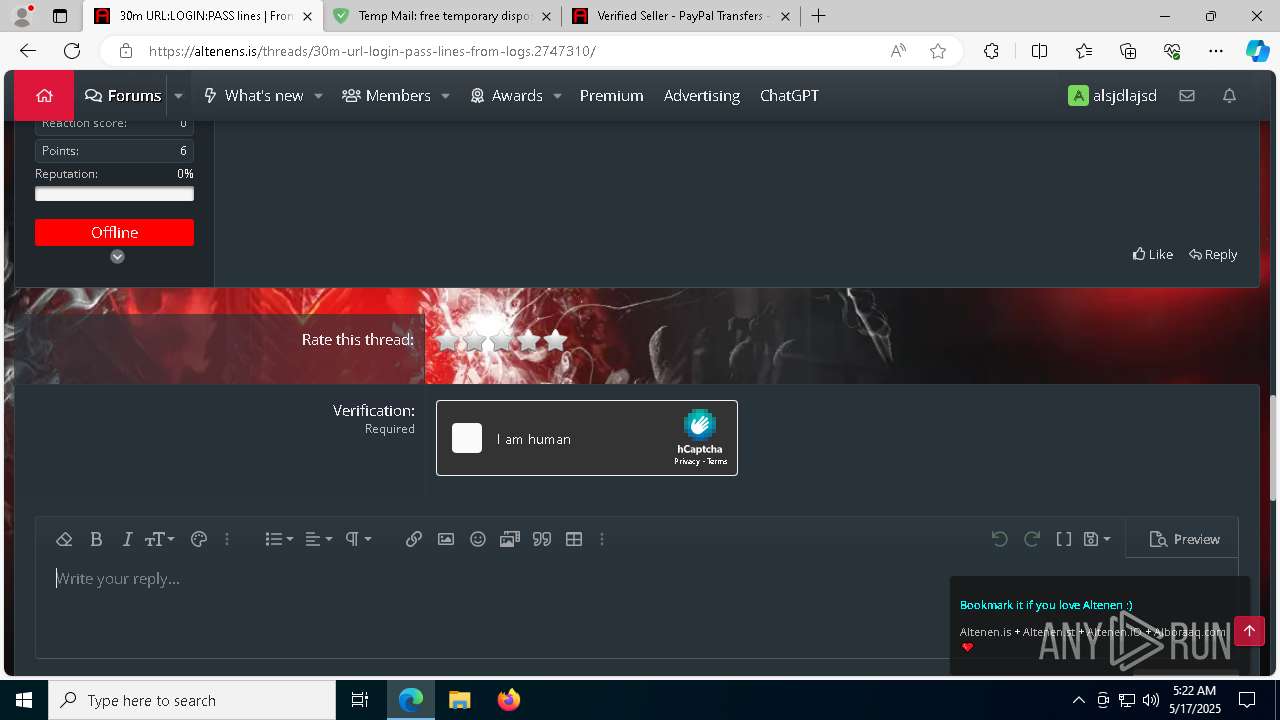Screen dimensions: 1280x720
Task: Open the hCaptcha Privacy link
Action: click(x=686, y=461)
